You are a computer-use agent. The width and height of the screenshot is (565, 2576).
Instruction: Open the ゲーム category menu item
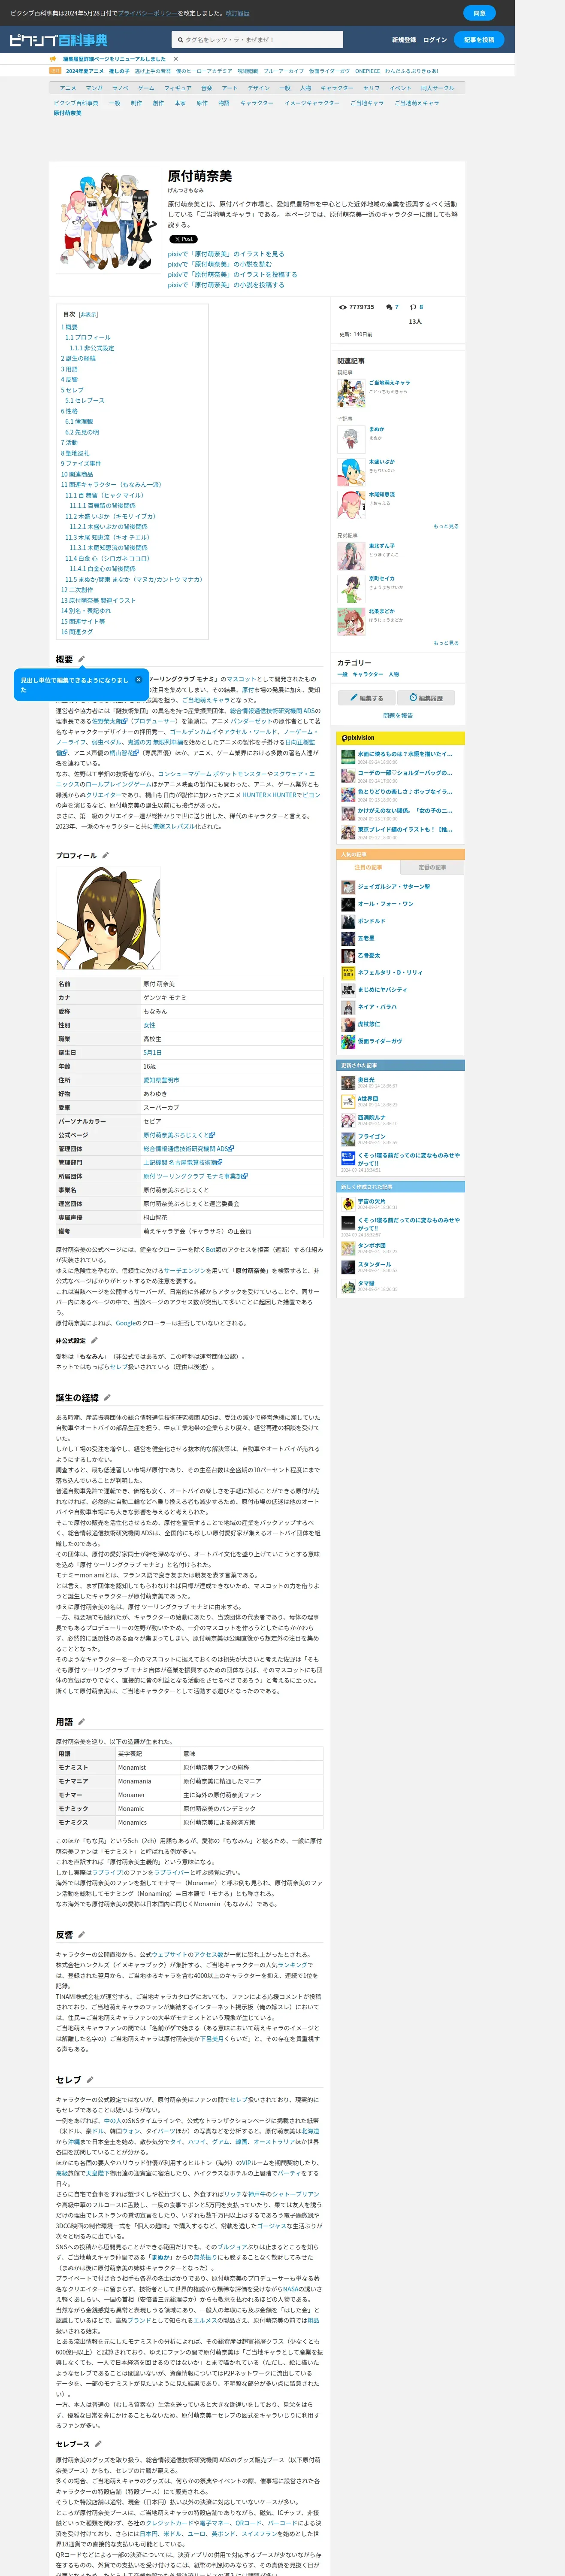coord(146,88)
